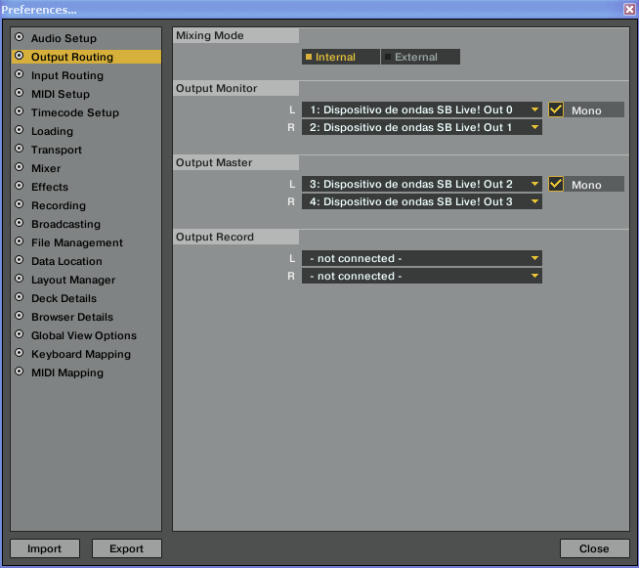Click the bullet icon beside Loading
Screen dimensions: 639x568
19,130
